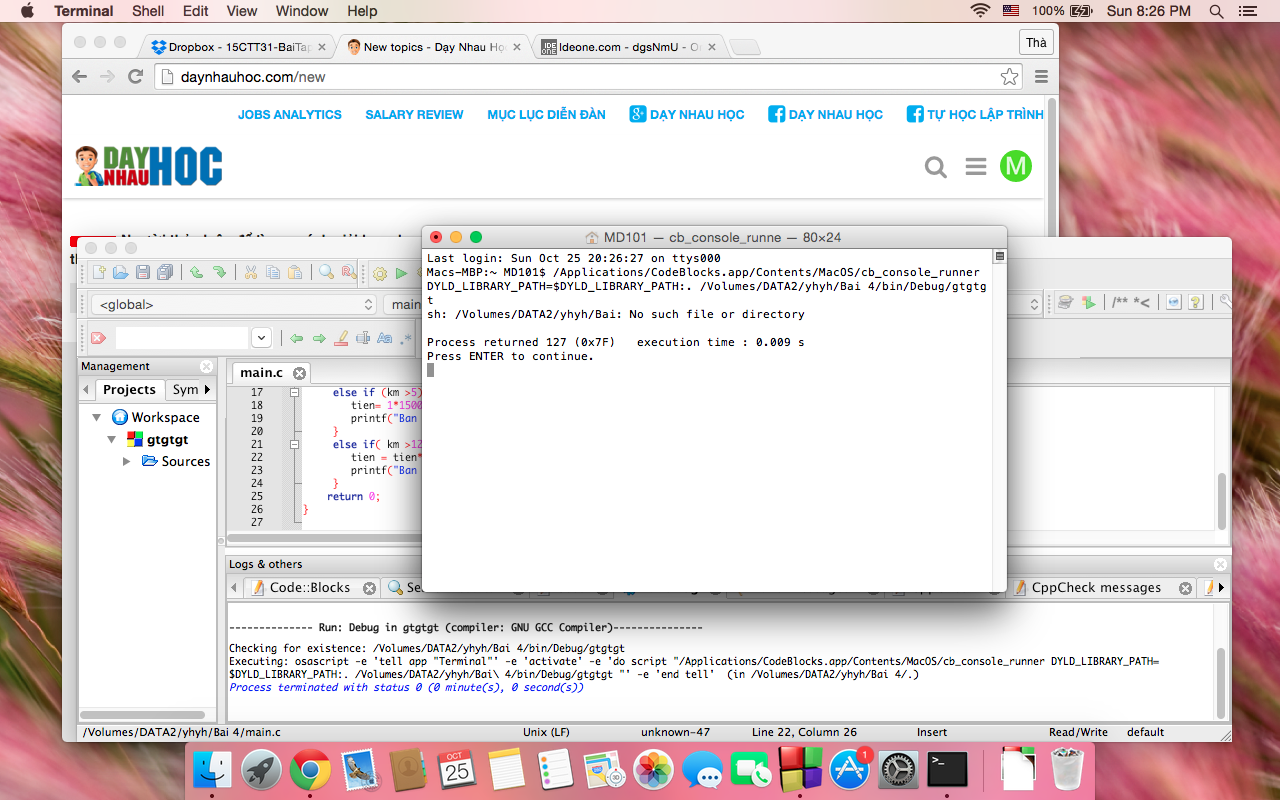The image size is (1280, 800).
Task: Click Replace icon in Code::Blocks toolbar
Action: pos(348,272)
